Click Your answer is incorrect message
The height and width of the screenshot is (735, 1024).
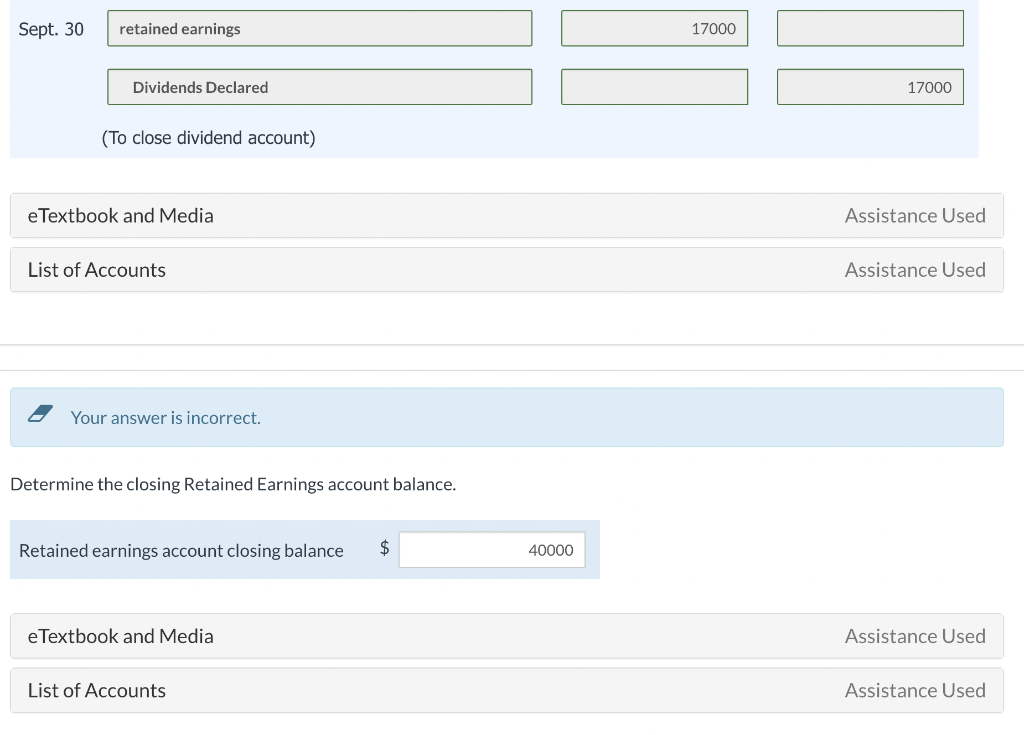(165, 417)
